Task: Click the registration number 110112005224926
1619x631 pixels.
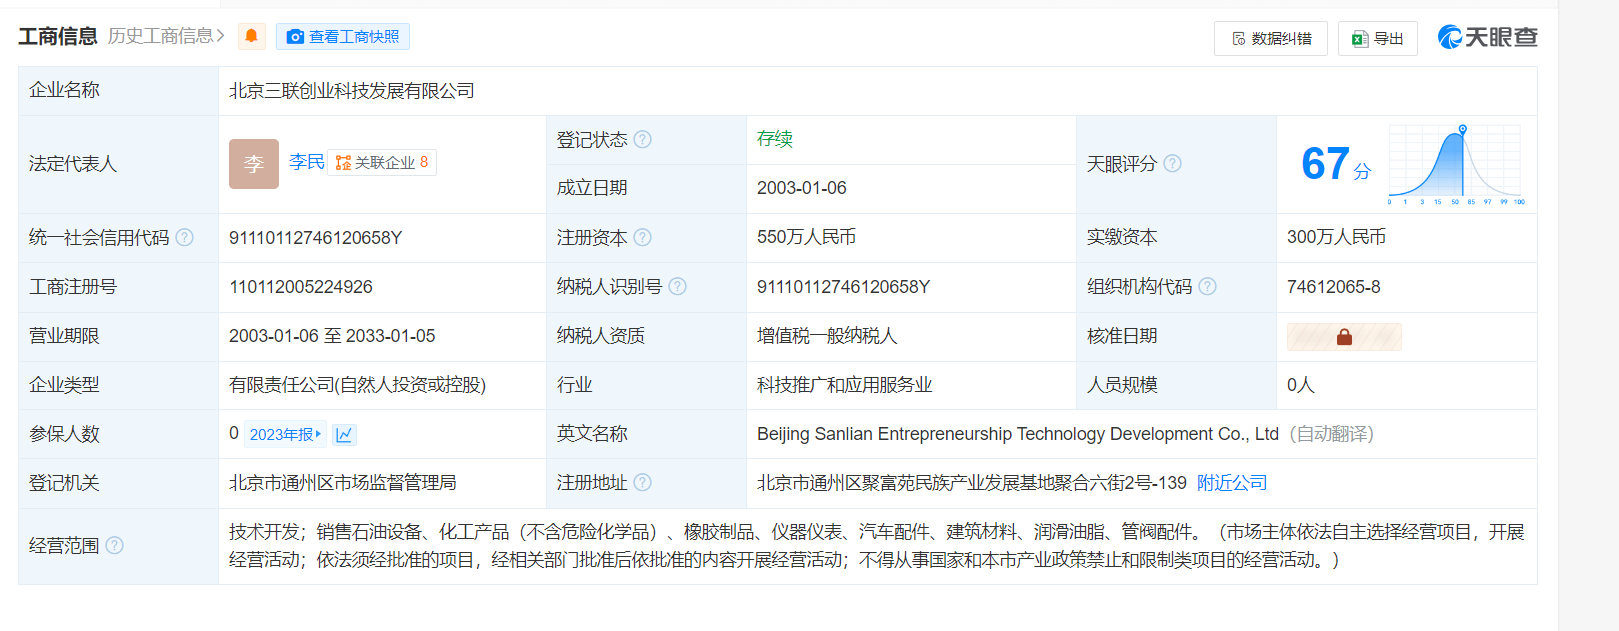Action: pyautogui.click(x=301, y=287)
